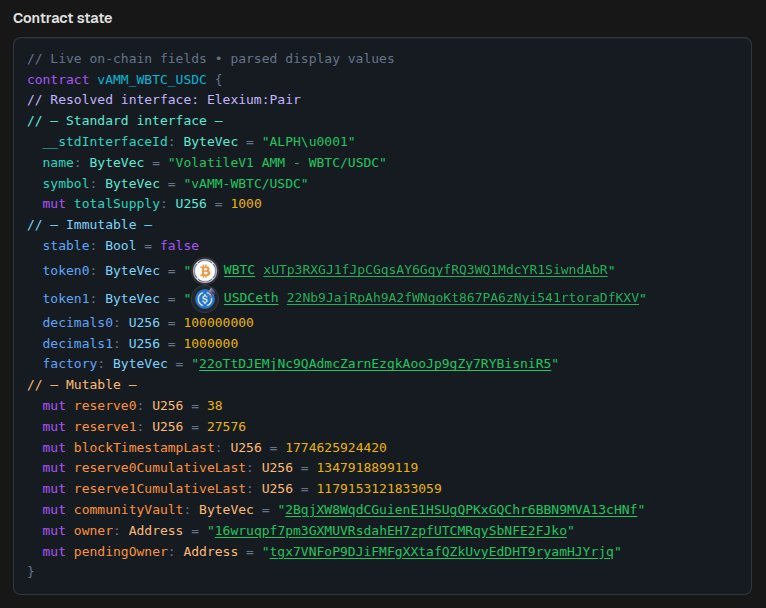Click the token1 field label
The image size is (766, 608).
click(x=66, y=298)
